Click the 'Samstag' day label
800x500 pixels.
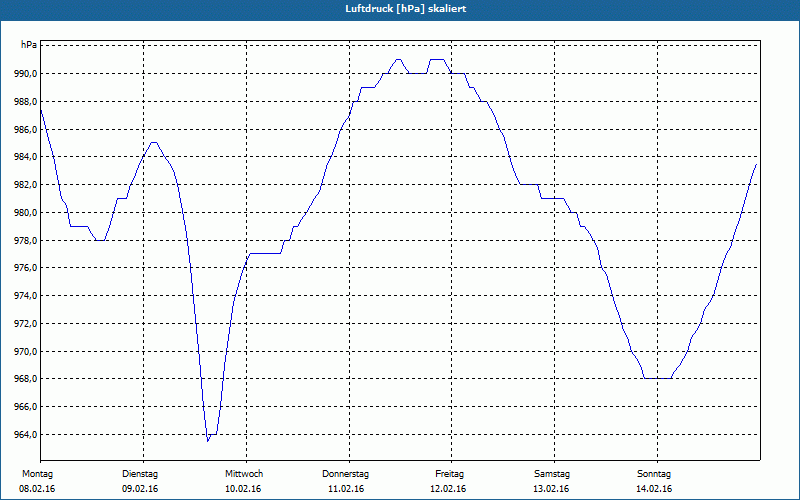click(552, 474)
